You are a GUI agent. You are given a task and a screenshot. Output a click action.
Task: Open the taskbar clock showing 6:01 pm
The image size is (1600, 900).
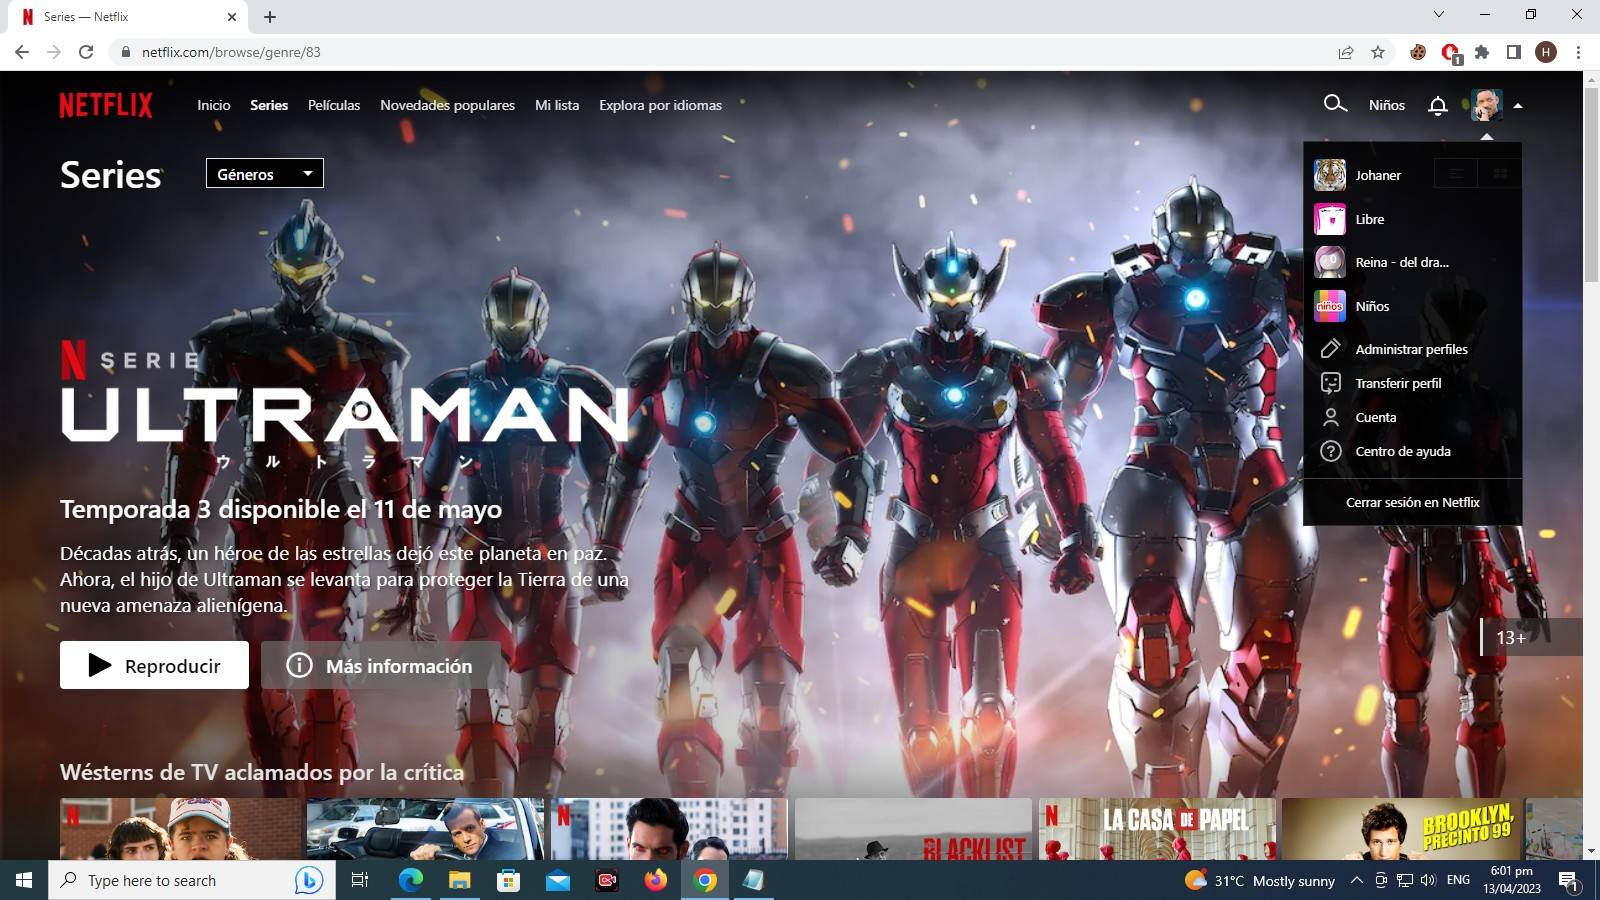pyautogui.click(x=1511, y=880)
